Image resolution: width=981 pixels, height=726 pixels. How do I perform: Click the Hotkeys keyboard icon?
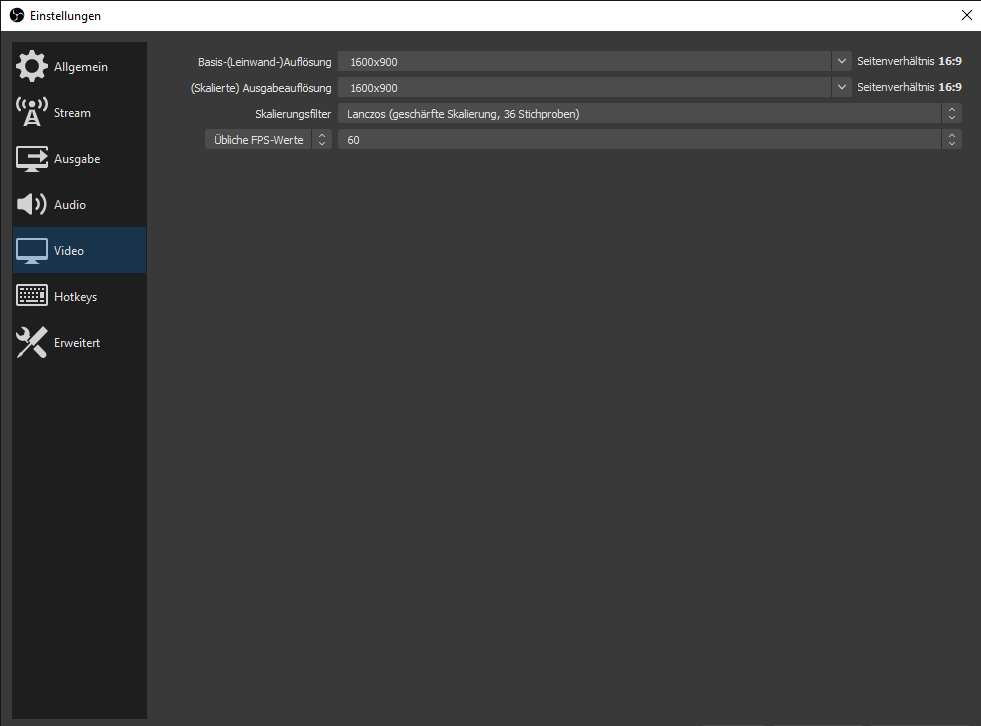32,297
